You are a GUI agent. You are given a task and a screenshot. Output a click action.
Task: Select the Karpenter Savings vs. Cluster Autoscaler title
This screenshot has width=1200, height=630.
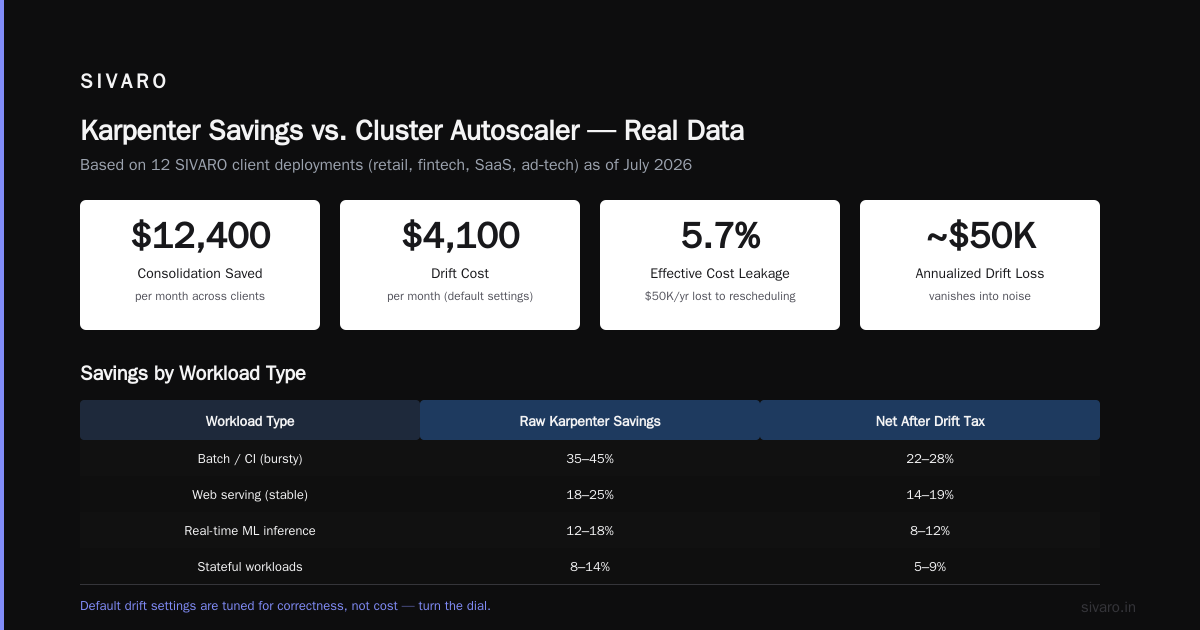[x=412, y=131]
